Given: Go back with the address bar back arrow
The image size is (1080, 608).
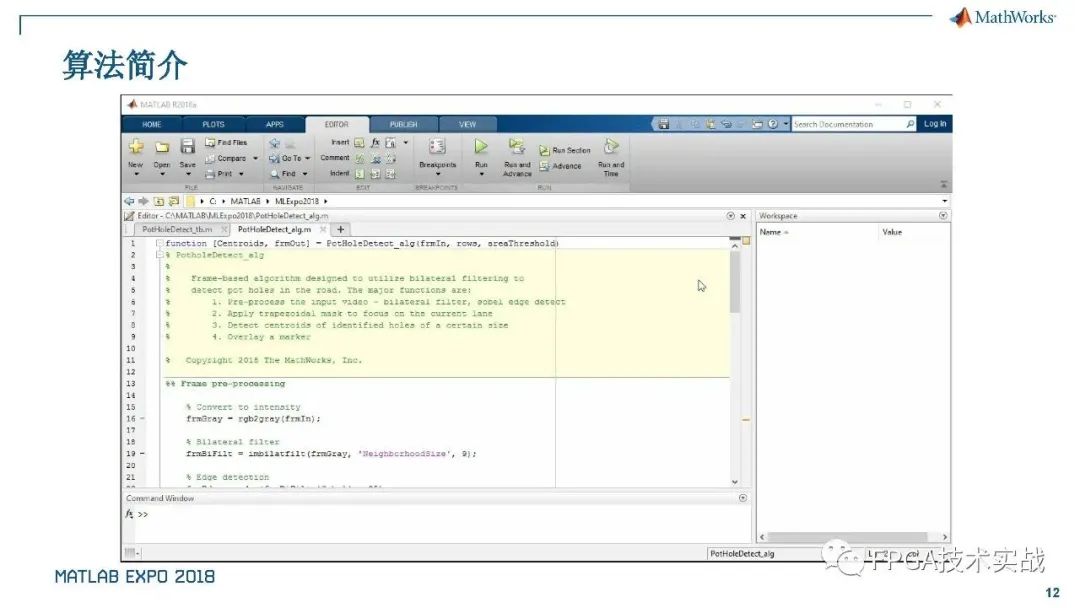Looking at the screenshot, I should [129, 201].
